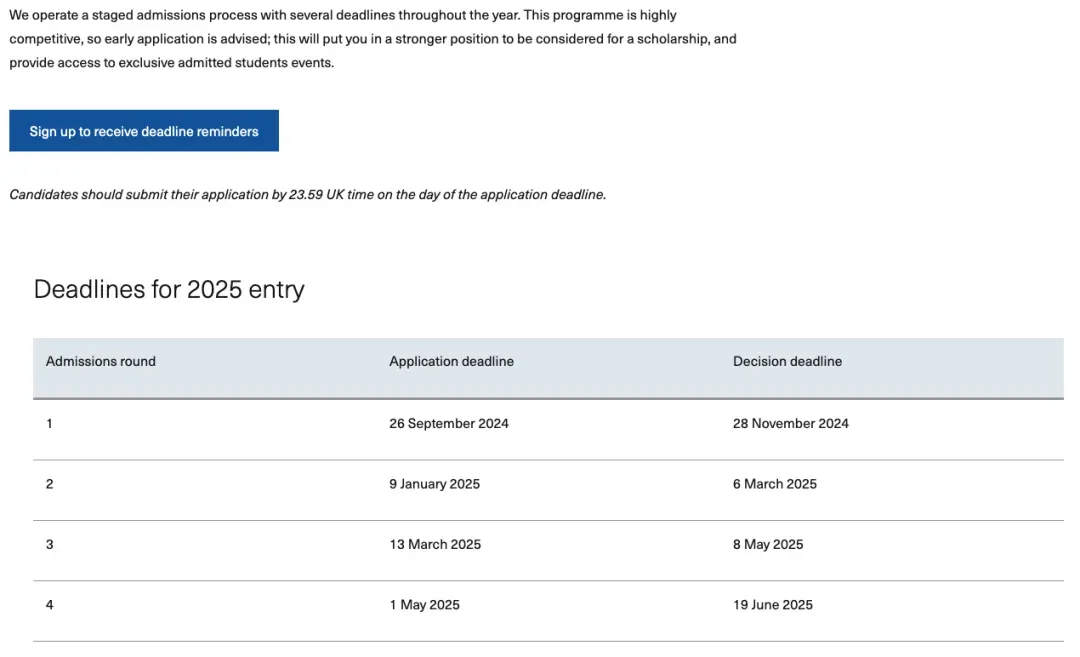Click the 19 June 2025 decision date
The width and height of the screenshot is (1080, 657).
772,605
